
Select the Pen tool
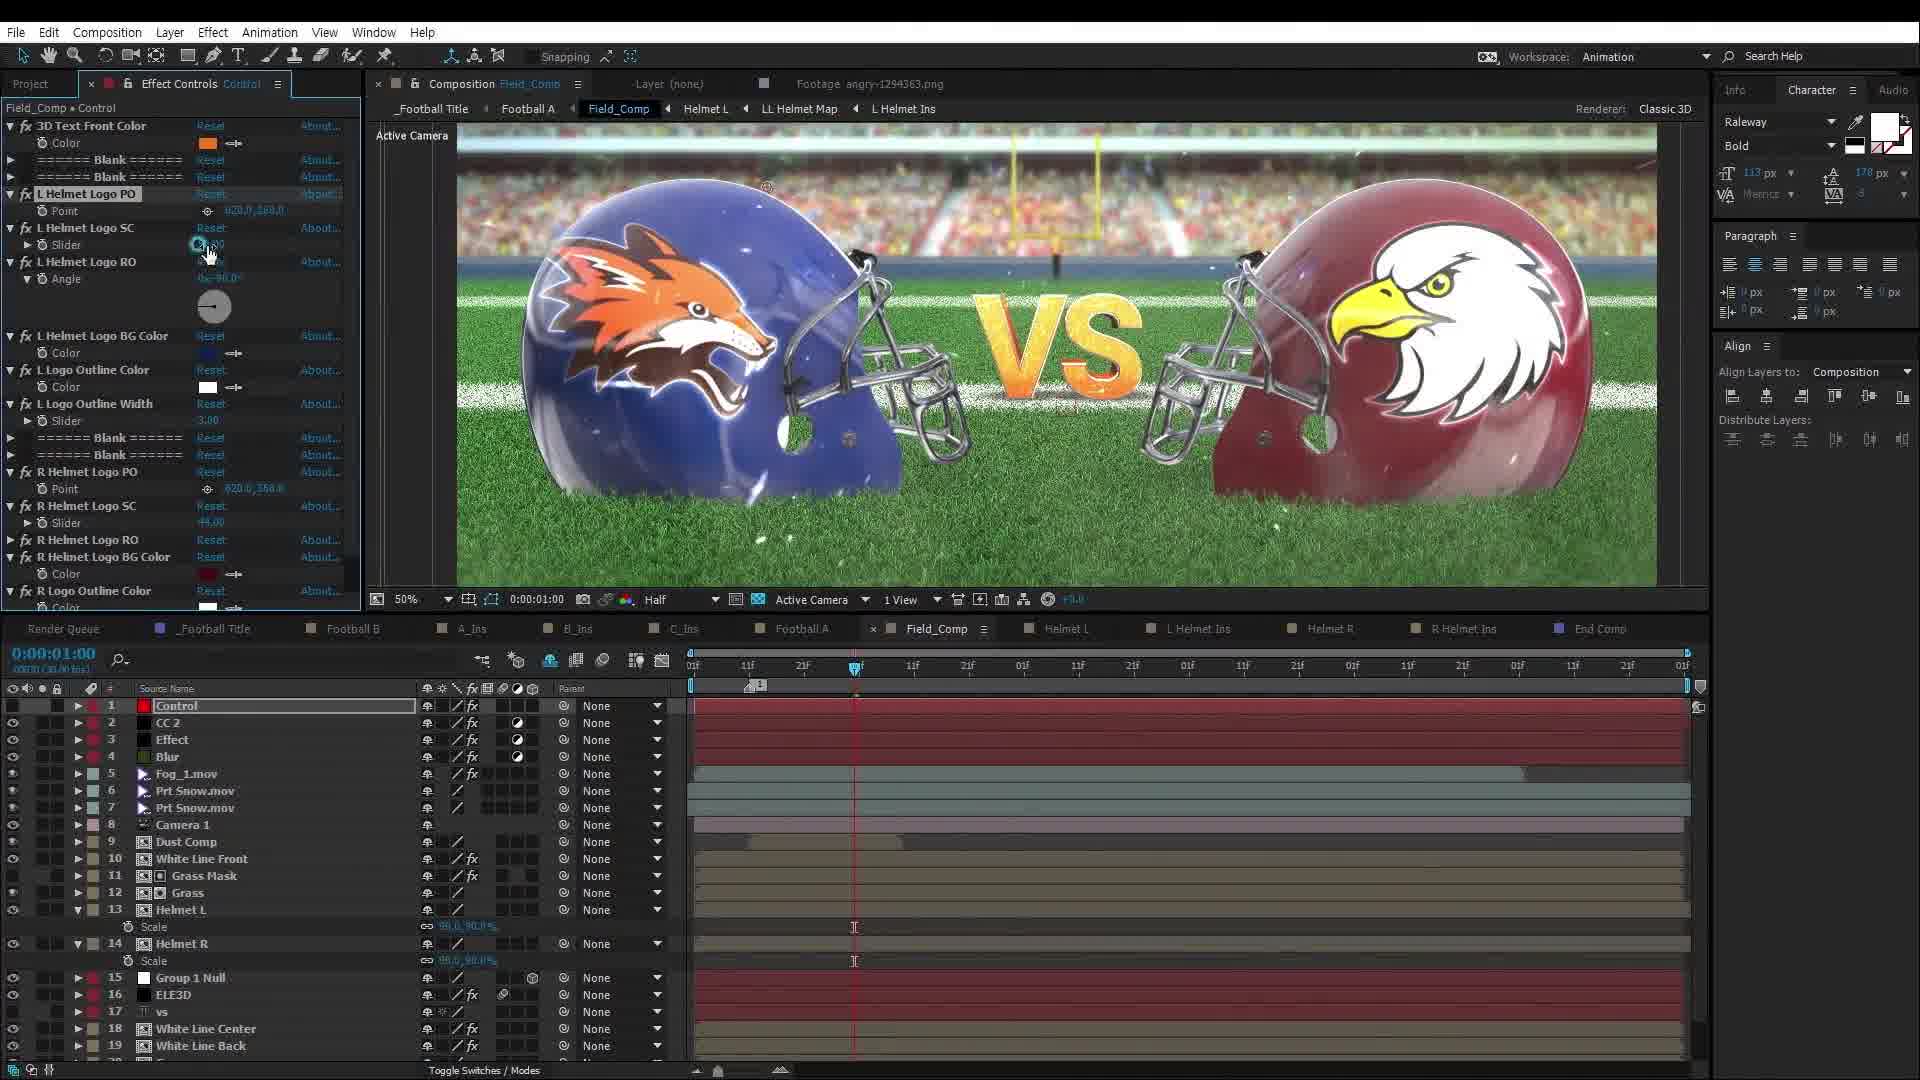pos(213,56)
